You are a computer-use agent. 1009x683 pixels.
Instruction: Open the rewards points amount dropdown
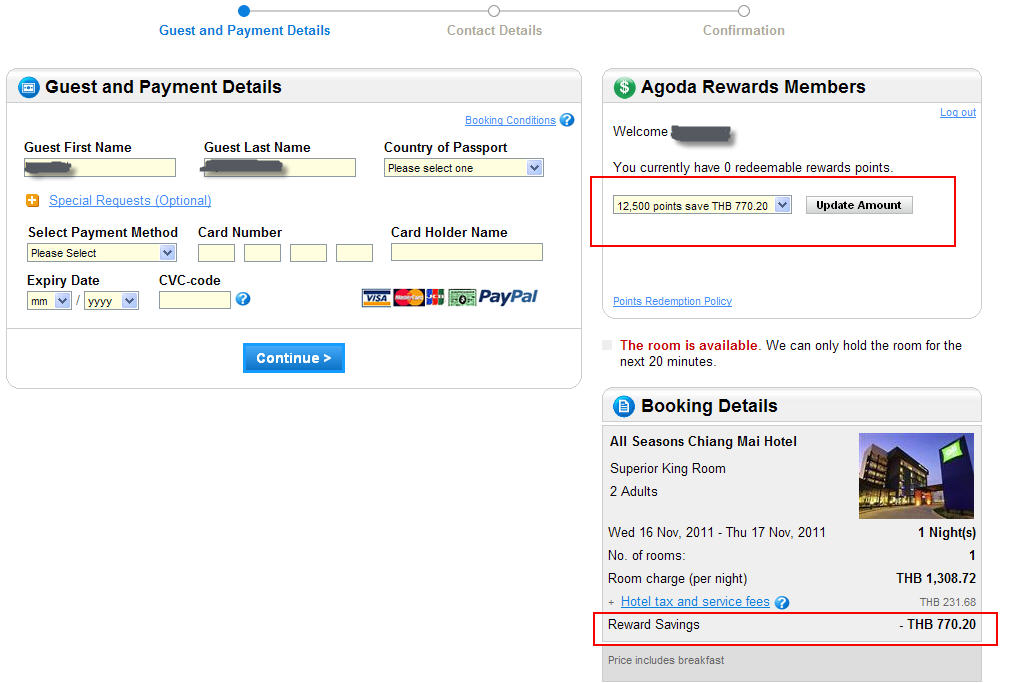(701, 205)
